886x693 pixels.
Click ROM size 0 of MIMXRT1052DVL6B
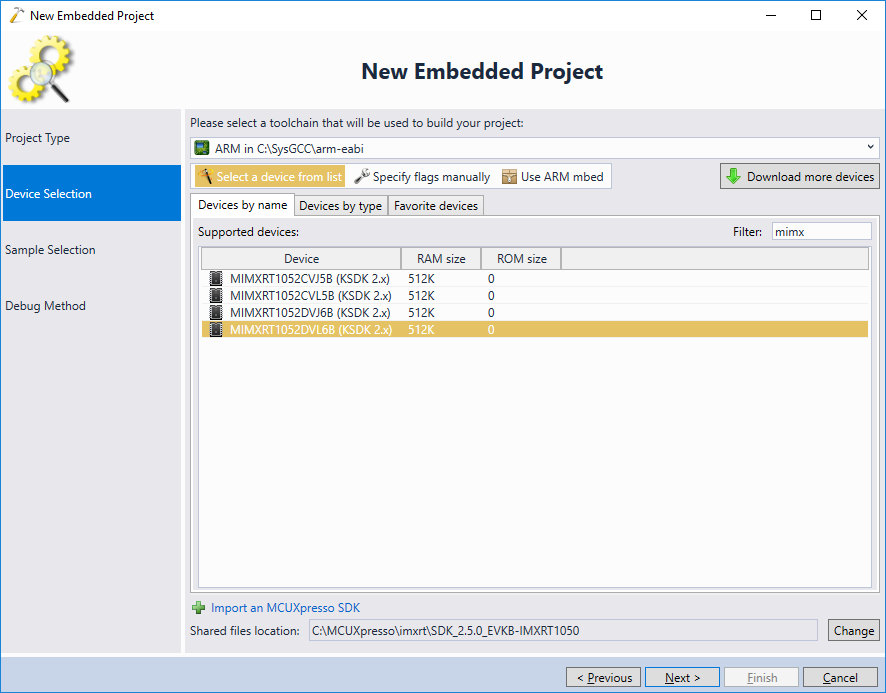(x=491, y=330)
